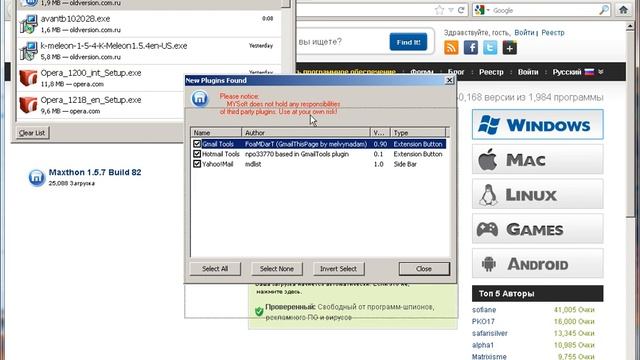Viewport: 640px width, 360px height.
Task: Click the bookmark star icon in address bar
Action: tap(439, 10)
